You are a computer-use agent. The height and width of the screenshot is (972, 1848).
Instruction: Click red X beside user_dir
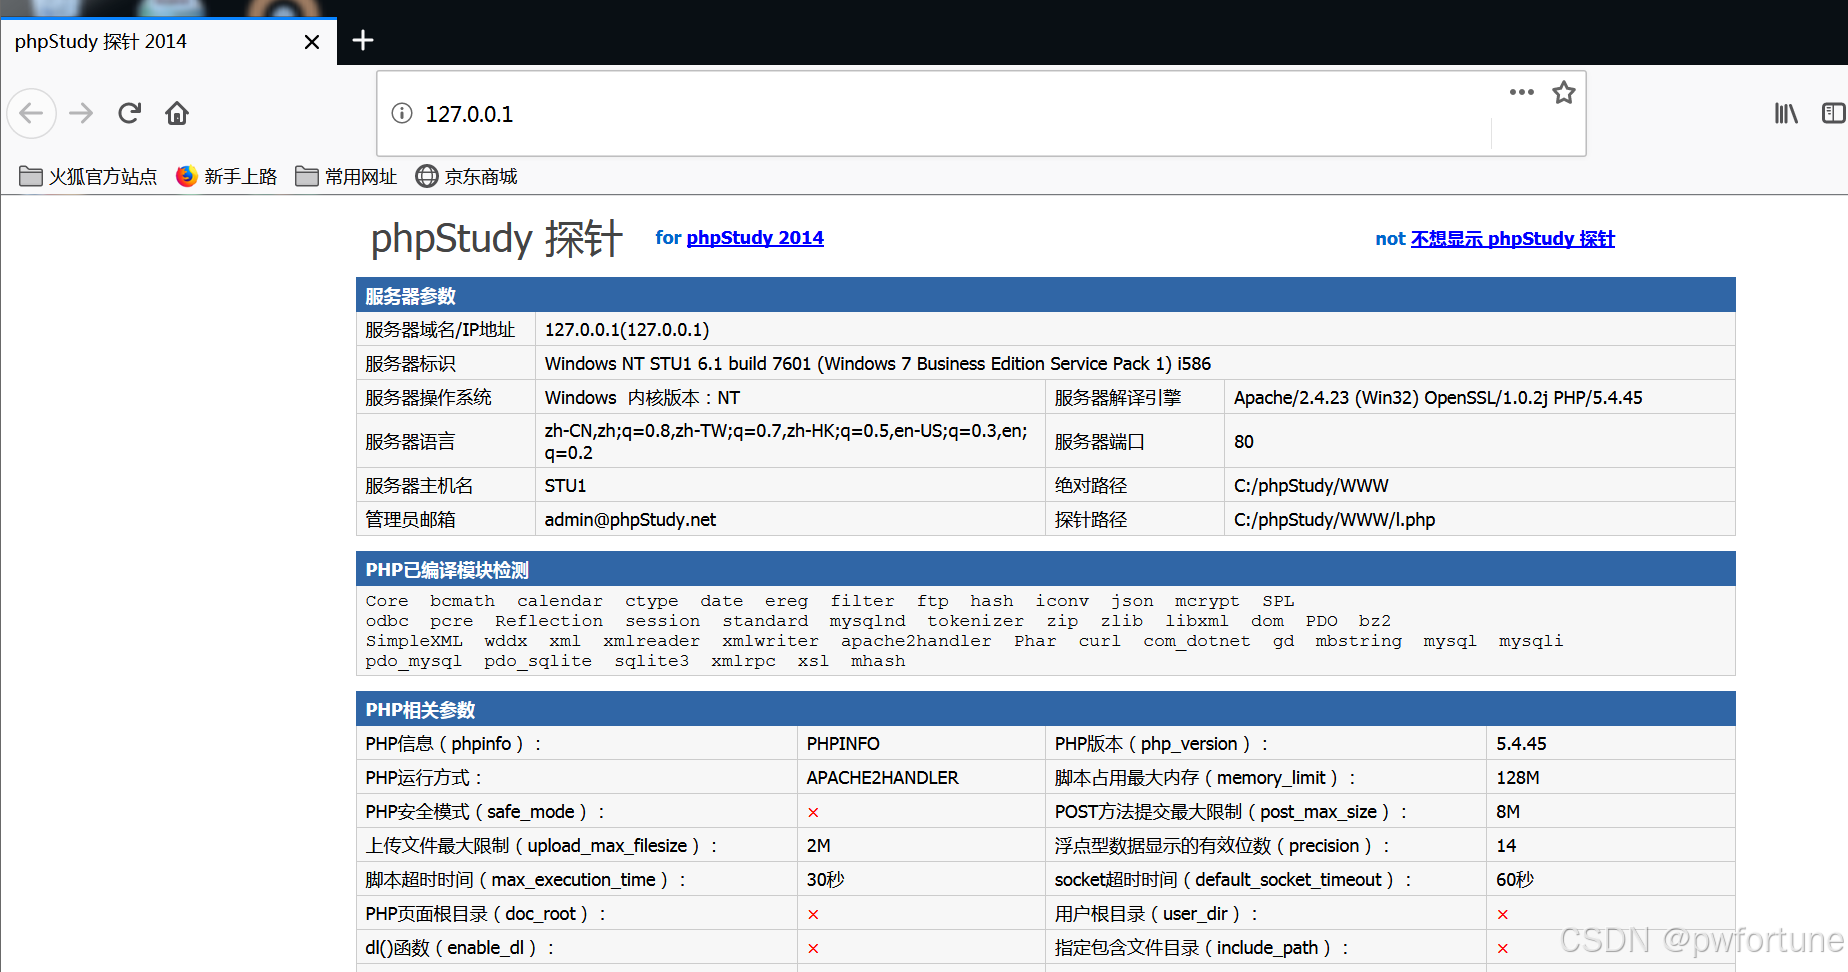[x=1502, y=915]
